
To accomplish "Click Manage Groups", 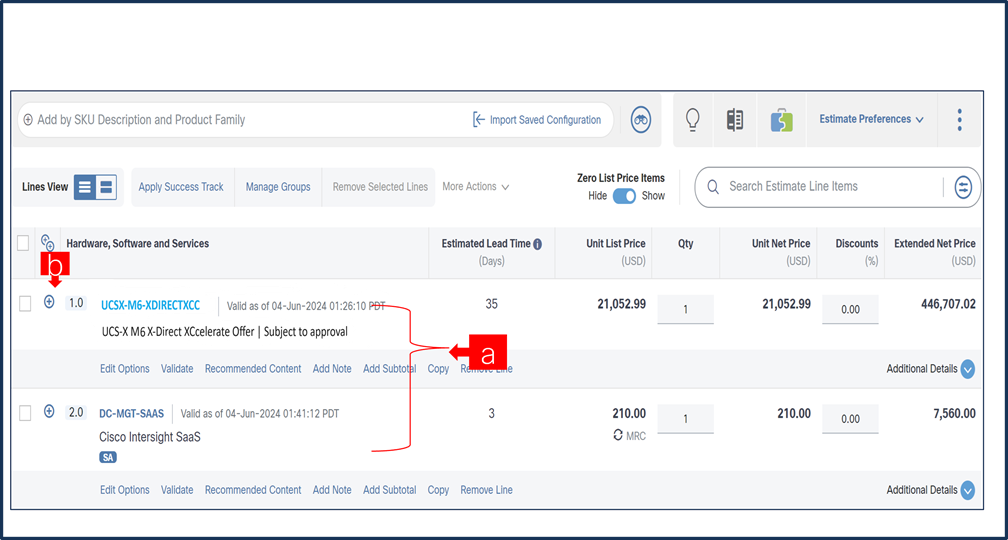I will (278, 187).
